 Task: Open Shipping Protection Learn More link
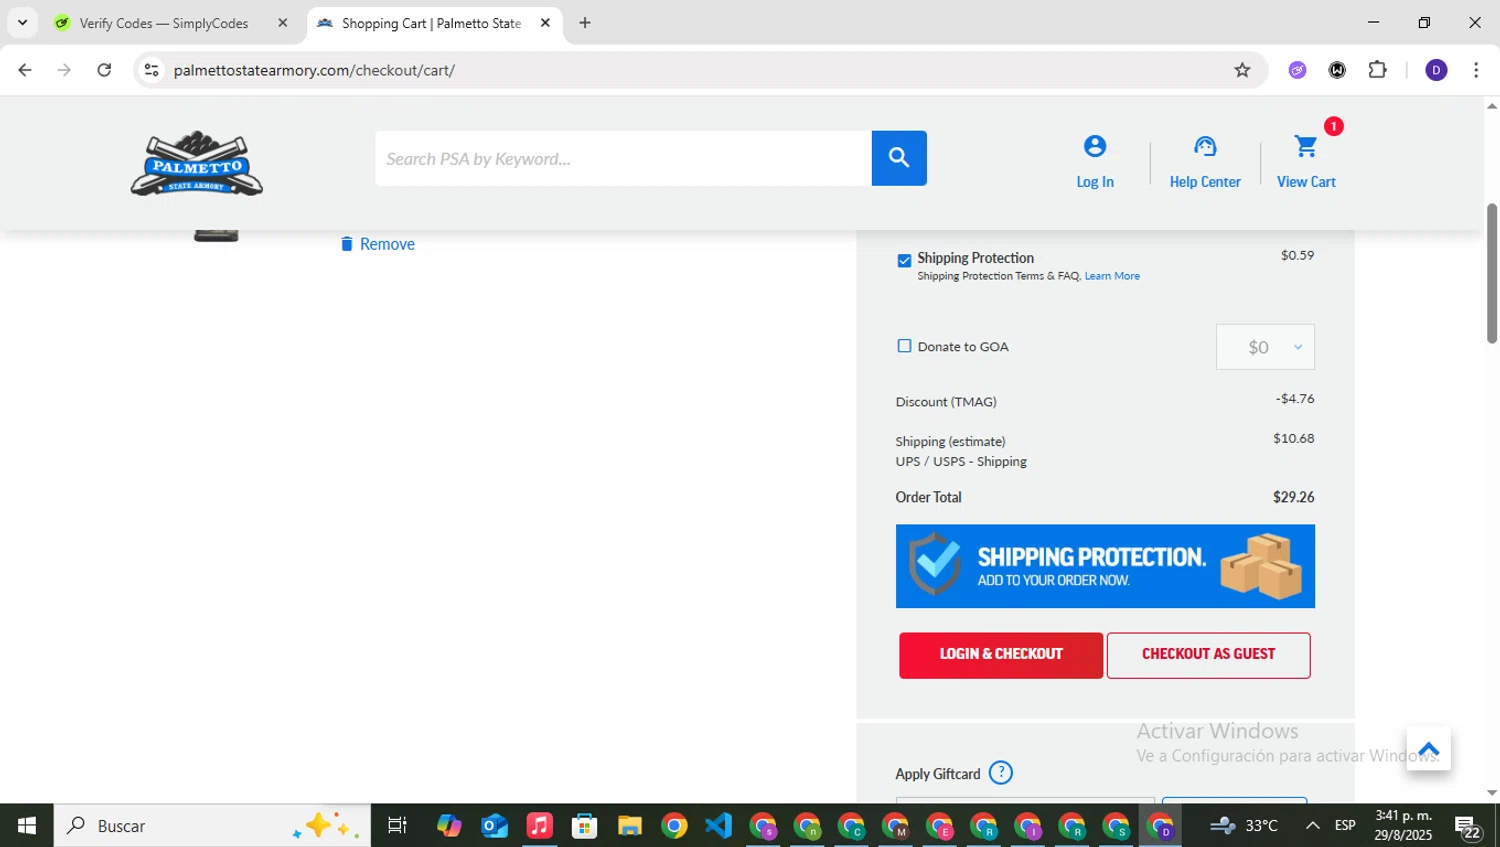click(x=1112, y=276)
